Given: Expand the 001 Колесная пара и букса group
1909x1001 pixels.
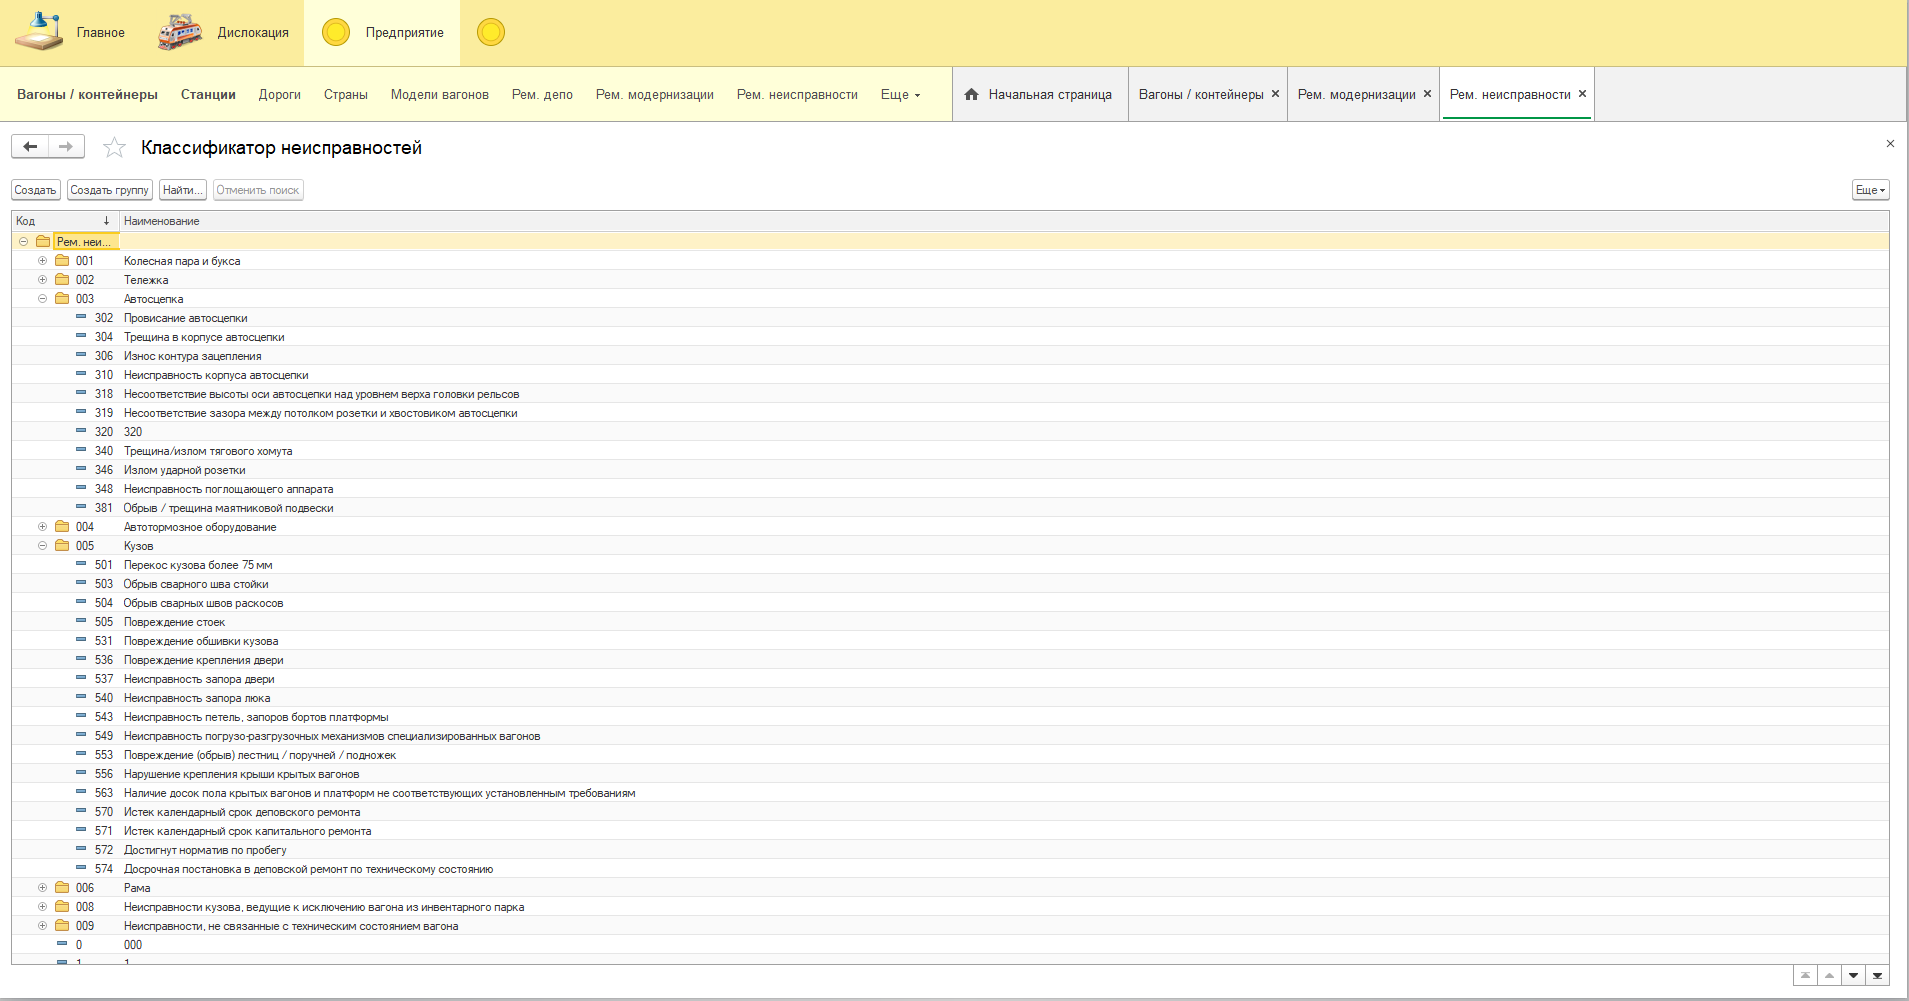Looking at the screenshot, I should point(42,261).
